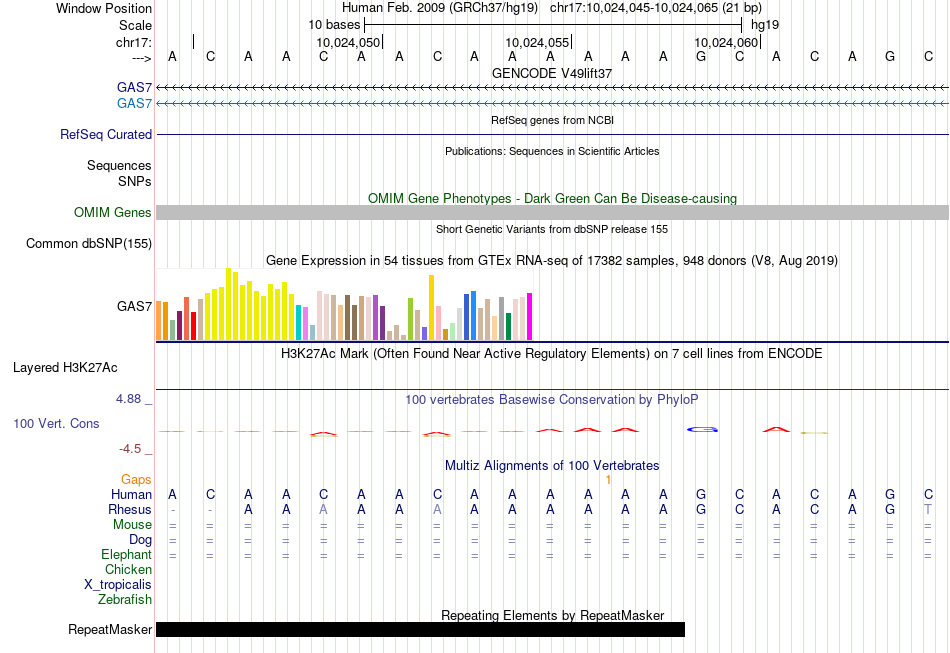
Task: Click the 'Dog' alignment row label
Action: 140,540
